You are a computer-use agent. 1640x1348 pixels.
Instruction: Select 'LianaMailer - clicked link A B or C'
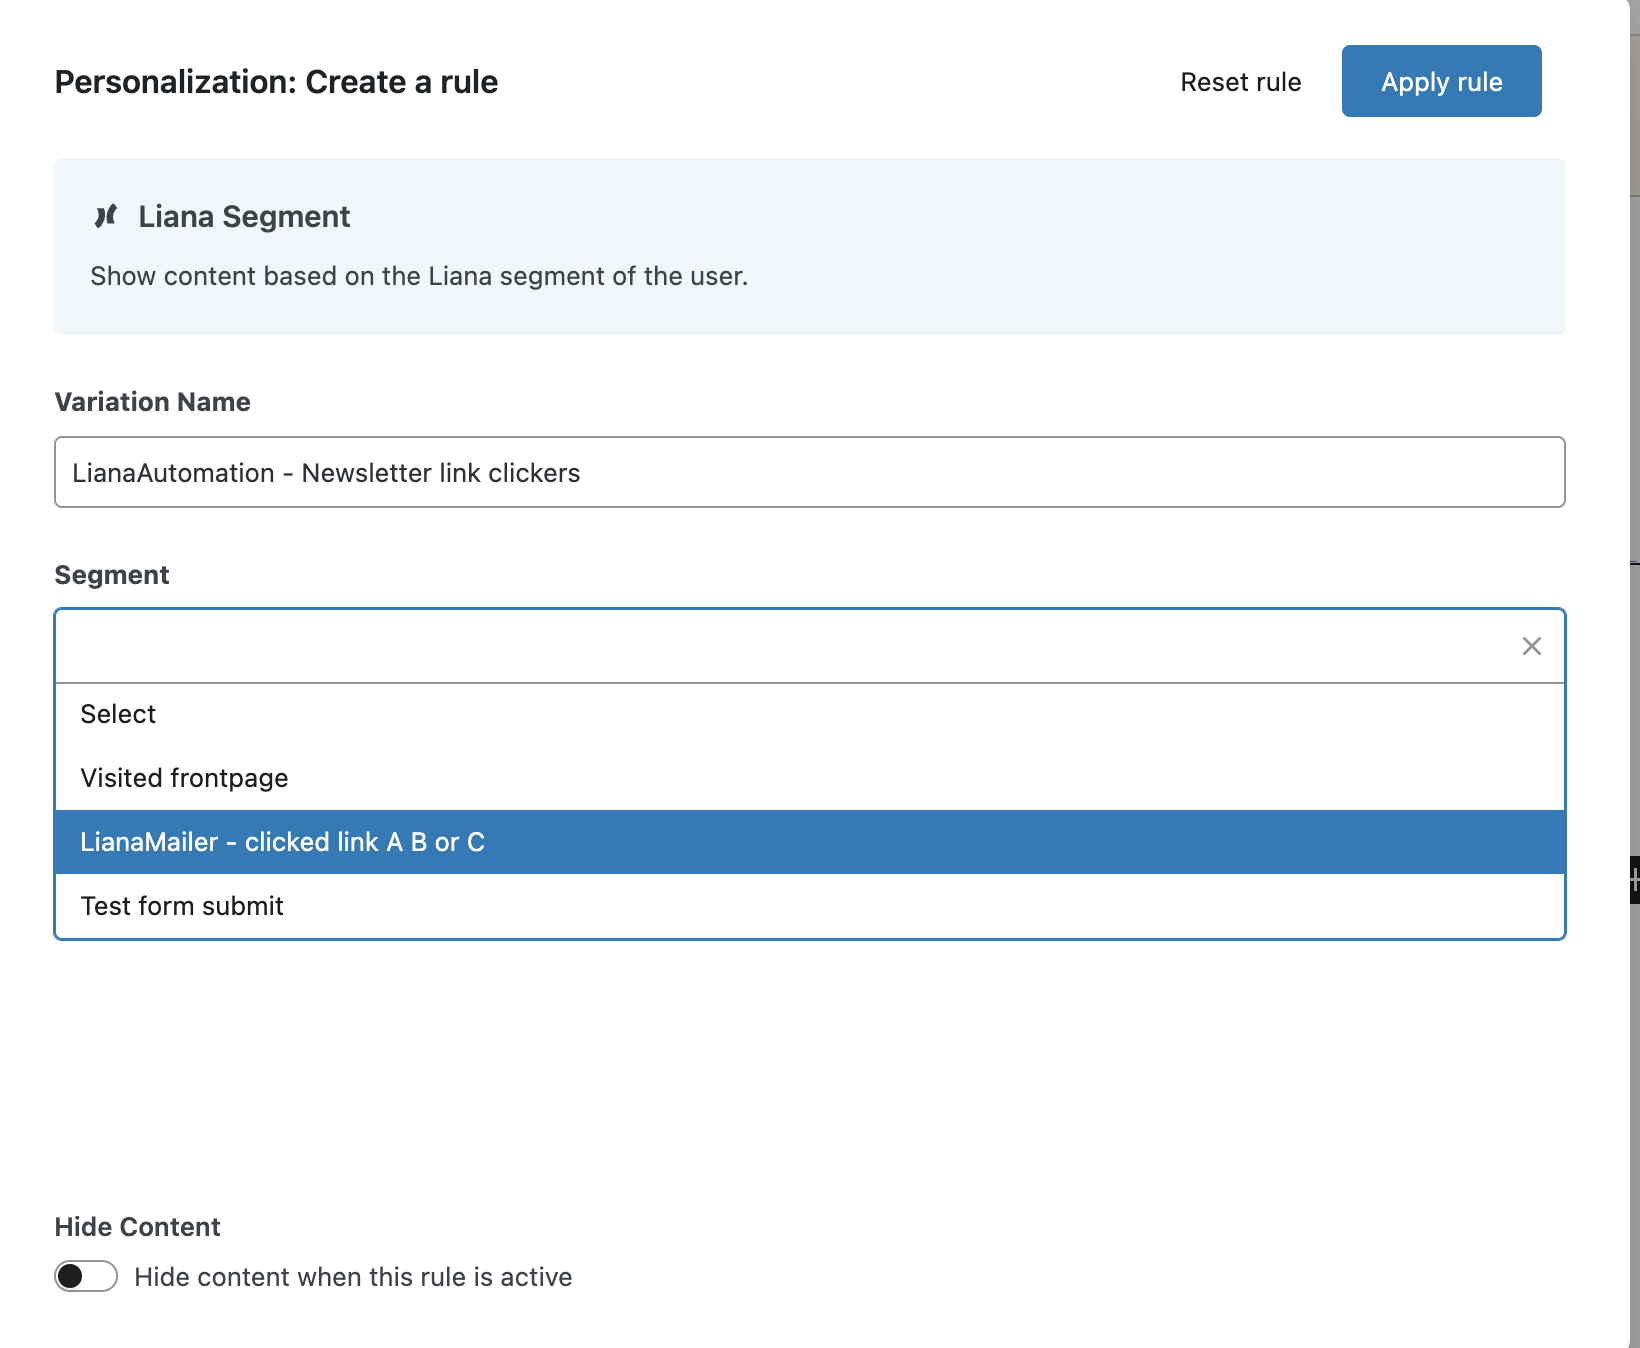click(x=282, y=842)
